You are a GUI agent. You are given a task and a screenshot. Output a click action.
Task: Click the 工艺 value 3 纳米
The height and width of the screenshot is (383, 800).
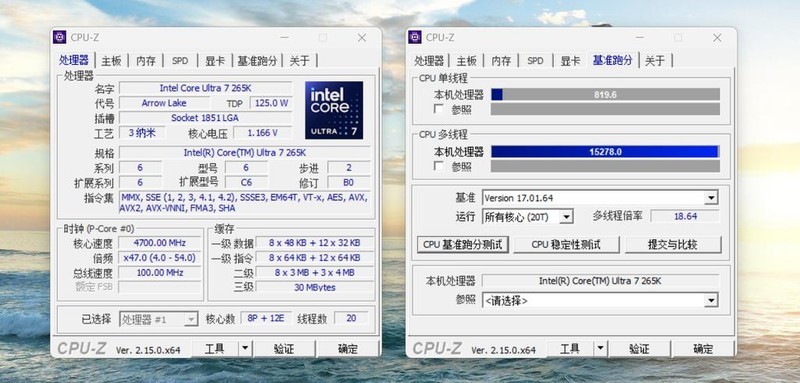point(142,133)
